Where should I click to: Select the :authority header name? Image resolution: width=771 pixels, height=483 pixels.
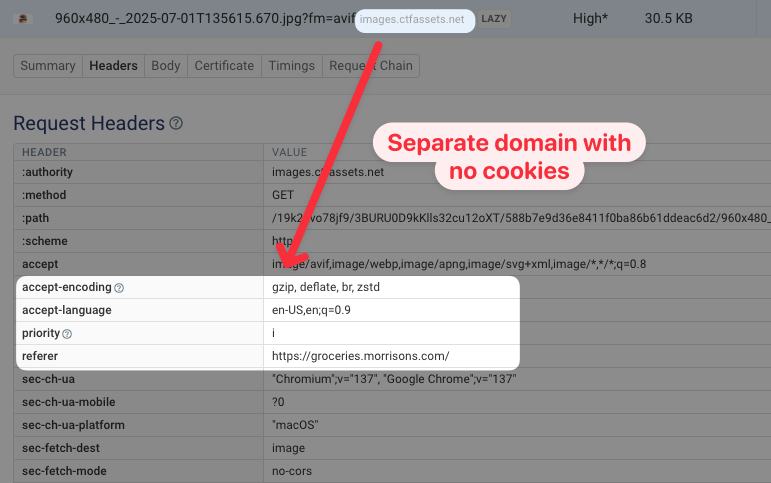click(x=47, y=172)
